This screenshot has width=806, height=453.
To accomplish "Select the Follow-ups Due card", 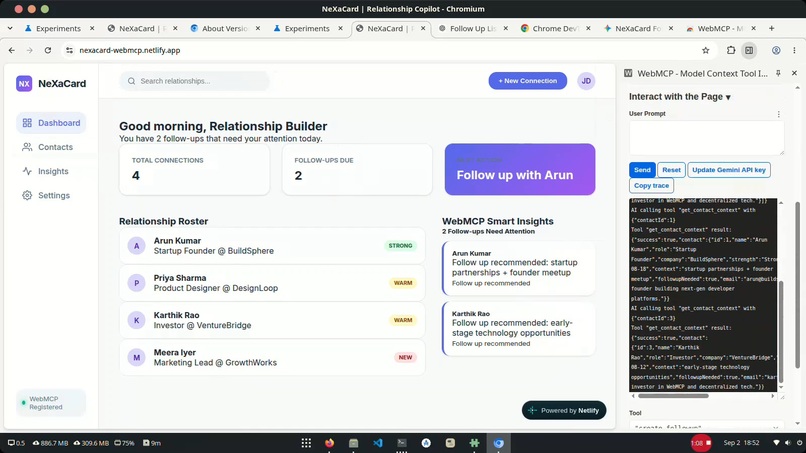I will pyautogui.click(x=357, y=169).
